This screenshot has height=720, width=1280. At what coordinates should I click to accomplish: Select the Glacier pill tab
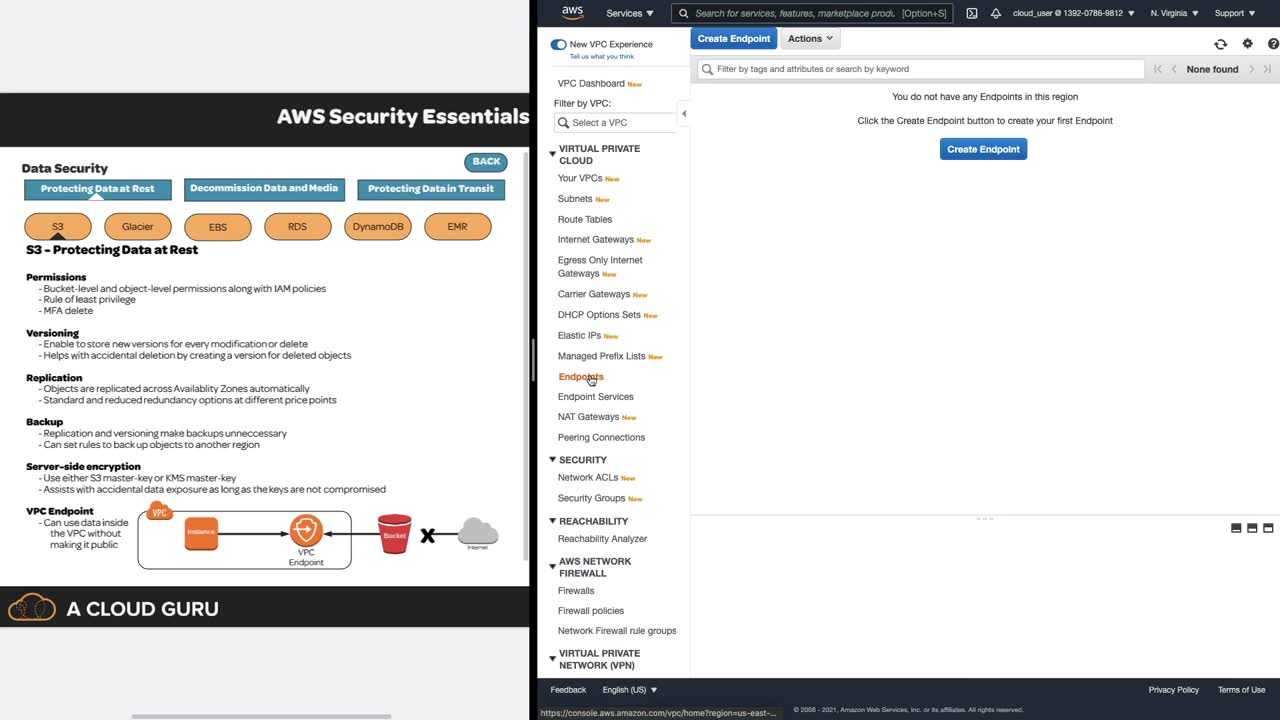[138, 227]
